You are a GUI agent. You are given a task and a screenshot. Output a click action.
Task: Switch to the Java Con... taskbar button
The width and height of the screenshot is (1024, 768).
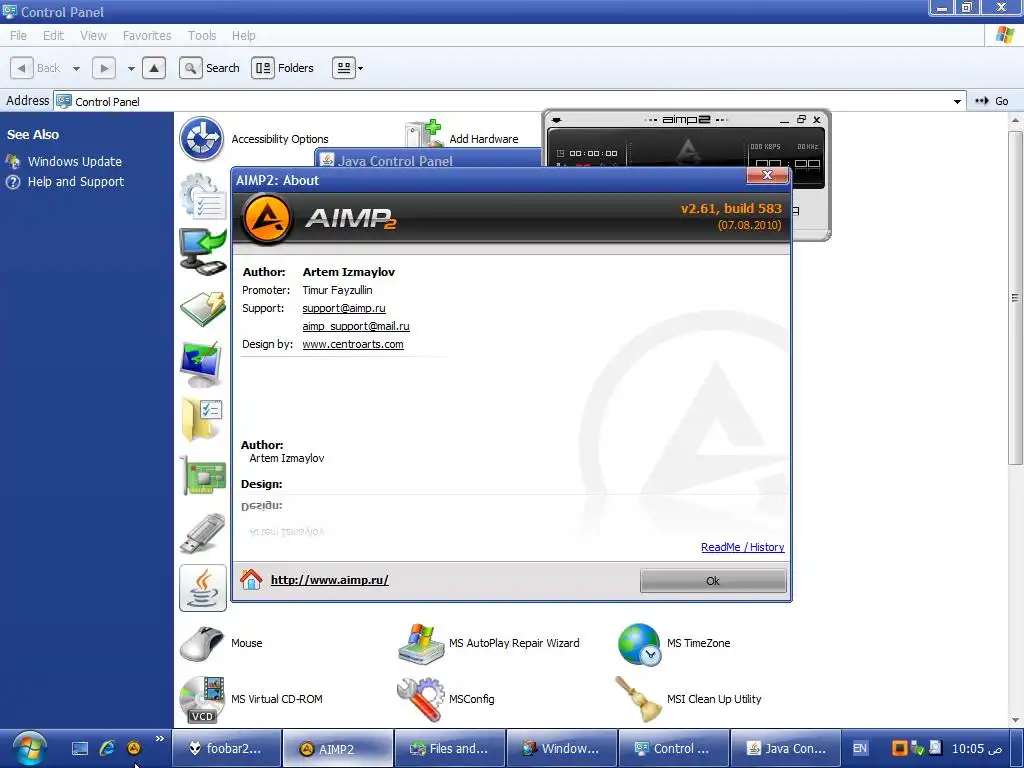tap(786, 748)
